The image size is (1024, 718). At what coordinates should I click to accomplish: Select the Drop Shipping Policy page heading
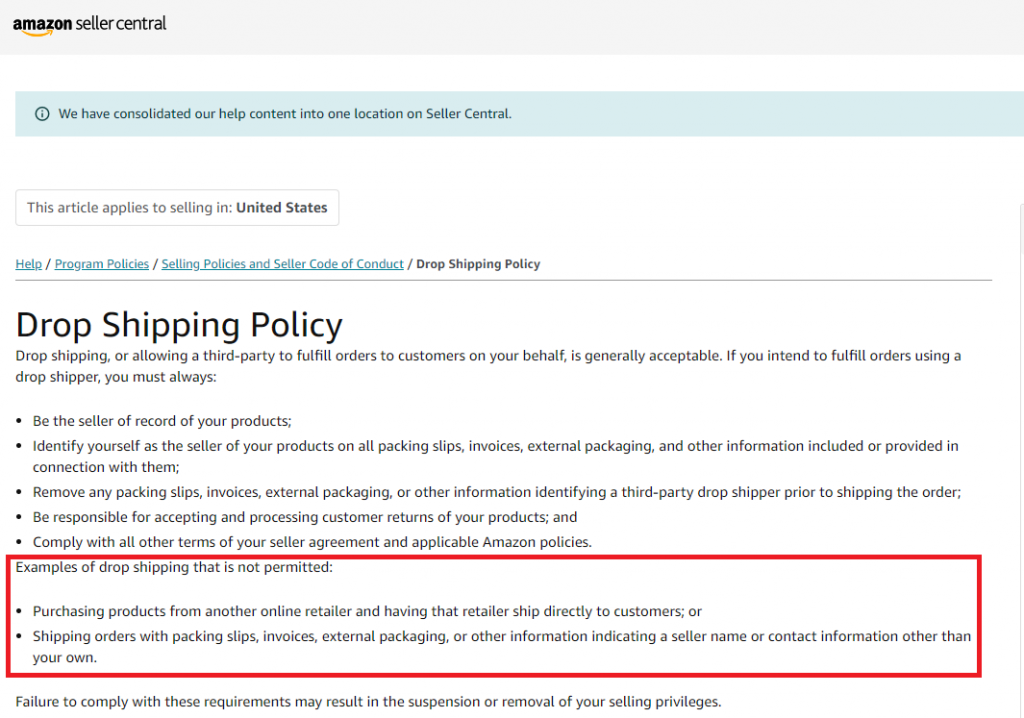[x=178, y=324]
